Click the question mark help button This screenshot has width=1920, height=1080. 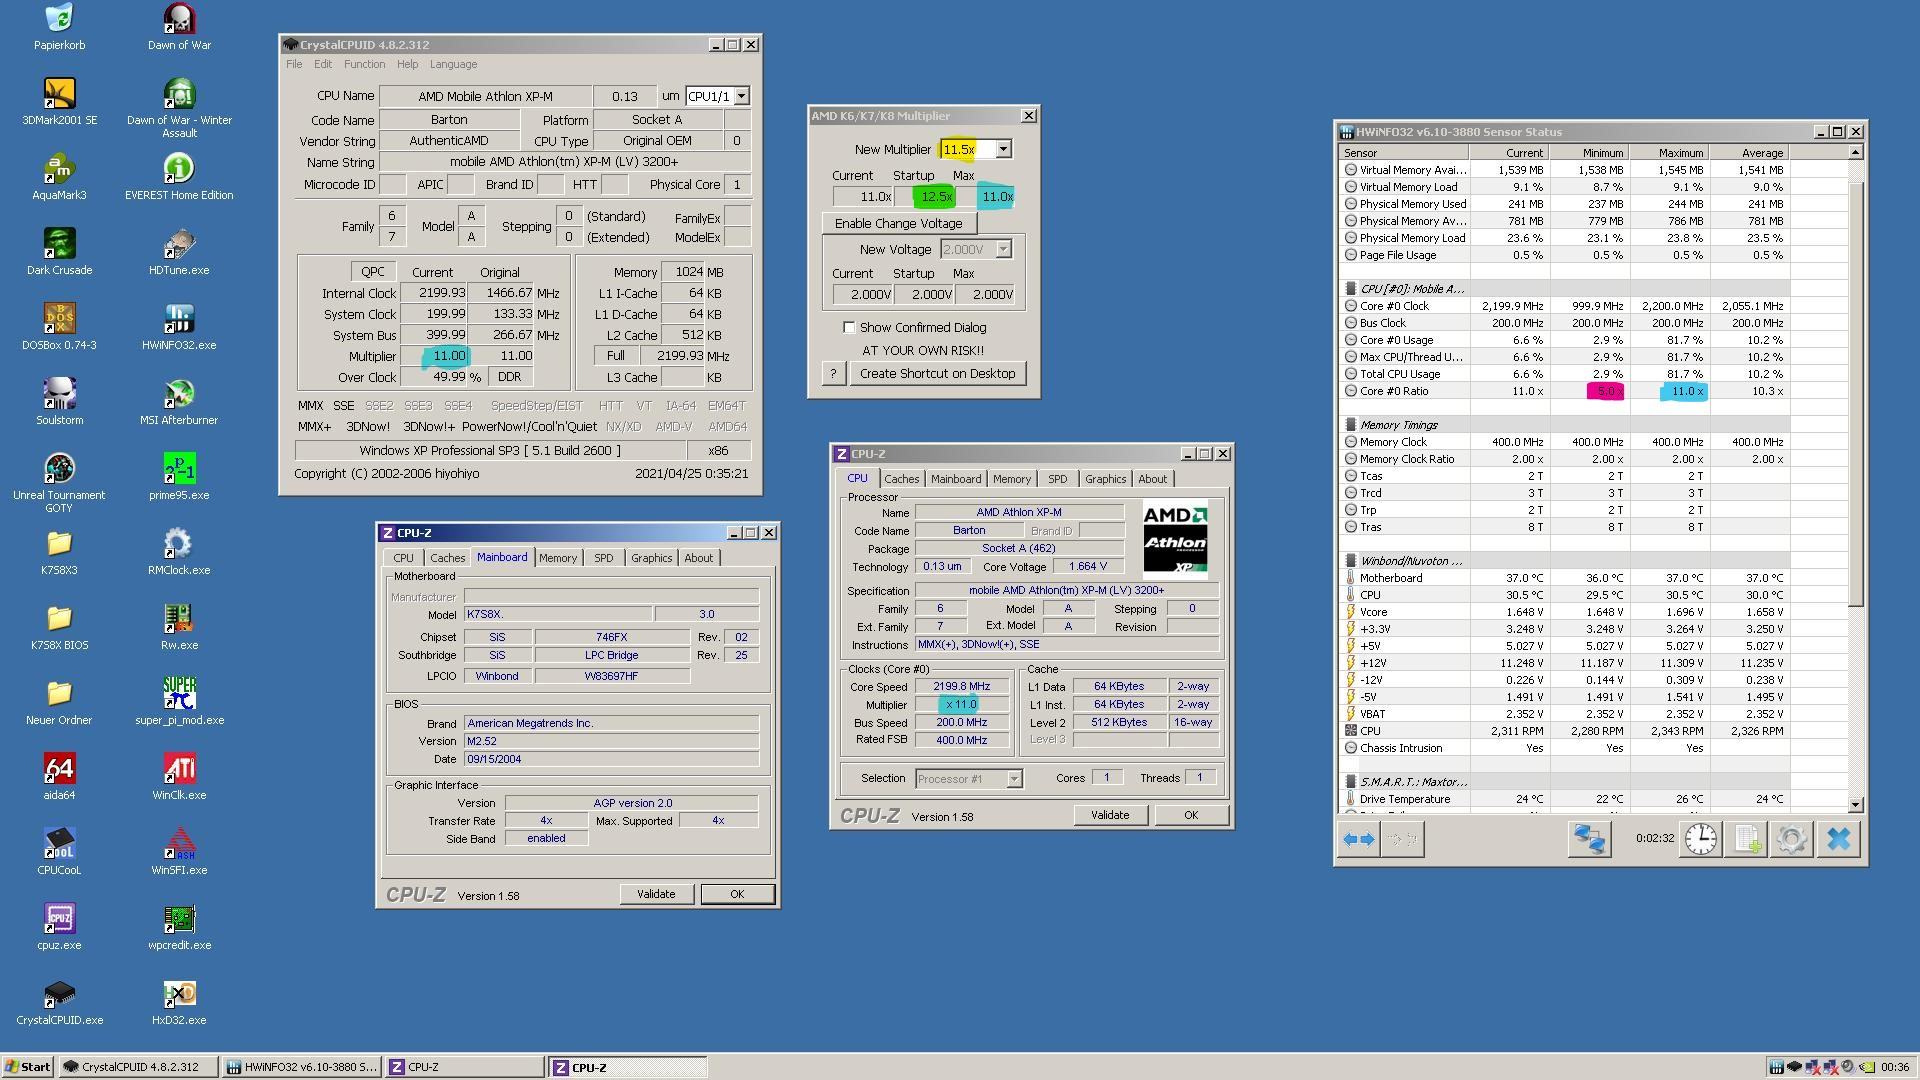(x=833, y=373)
